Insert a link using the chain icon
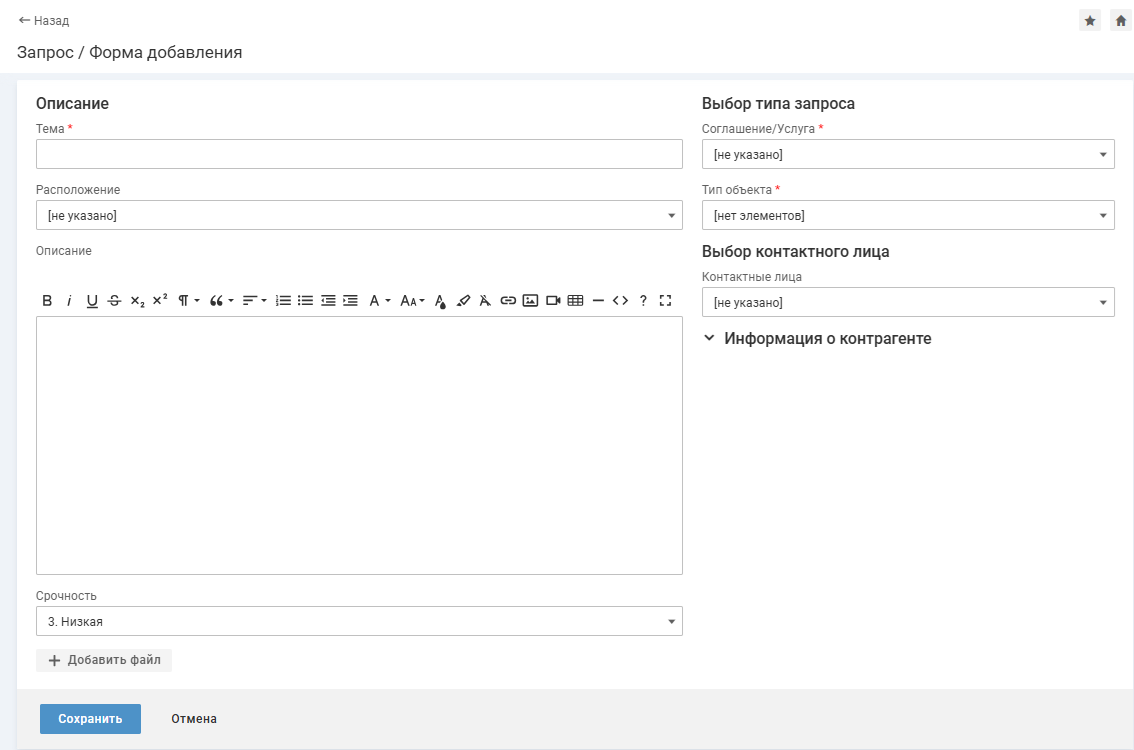The height and width of the screenshot is (750, 1134). tap(508, 300)
